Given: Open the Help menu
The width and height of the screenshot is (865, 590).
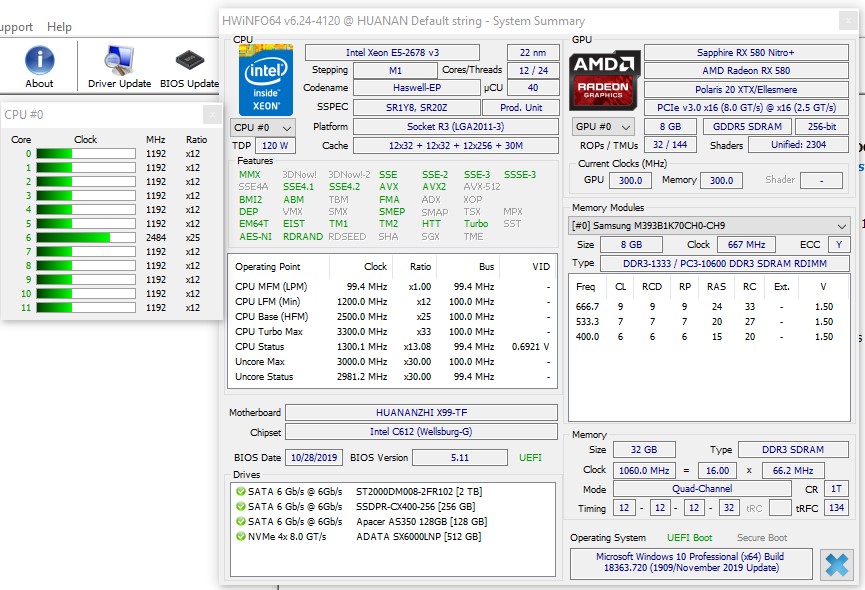Looking at the screenshot, I should point(59,26).
